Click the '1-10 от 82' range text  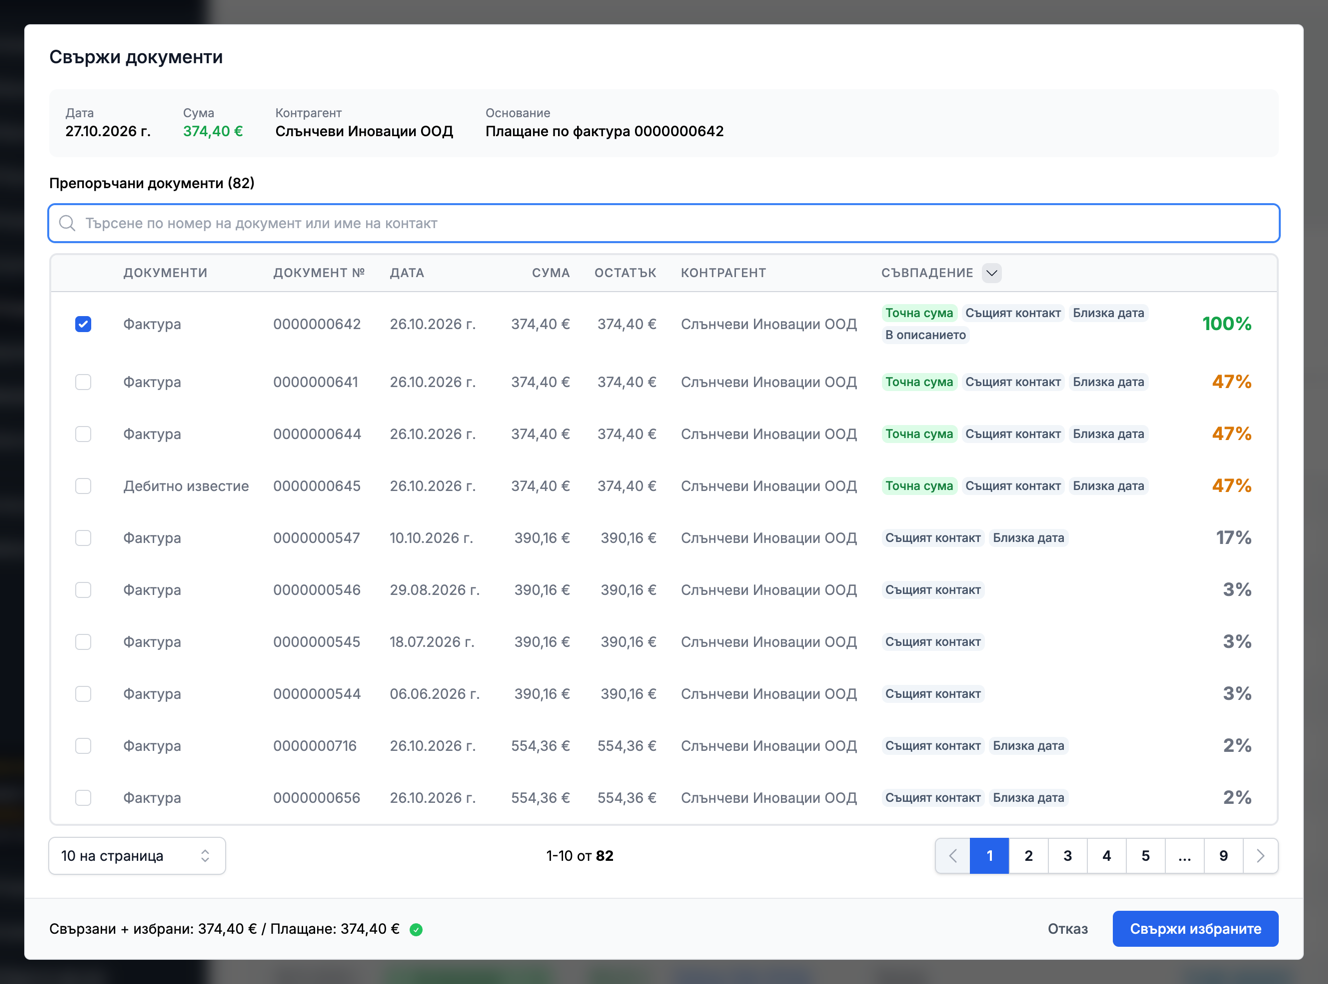coord(580,856)
